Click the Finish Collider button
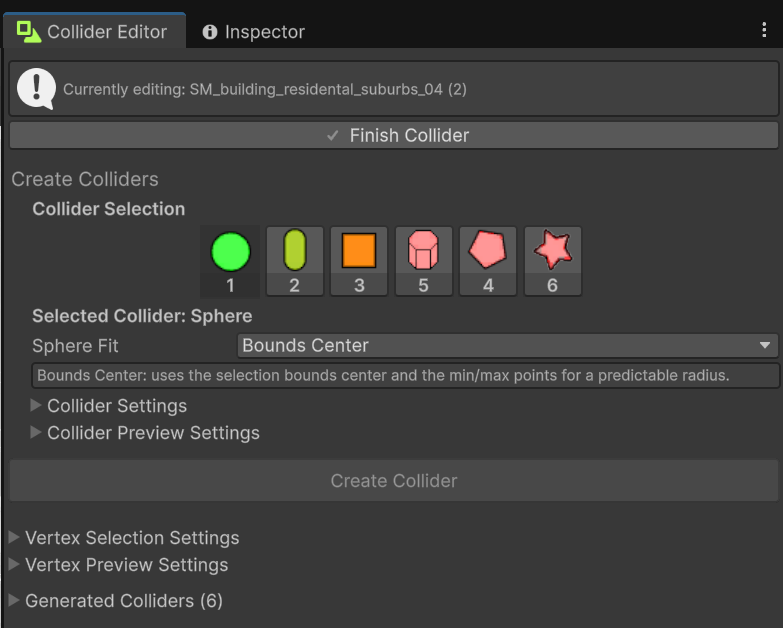The height and width of the screenshot is (628, 783). coord(394,135)
